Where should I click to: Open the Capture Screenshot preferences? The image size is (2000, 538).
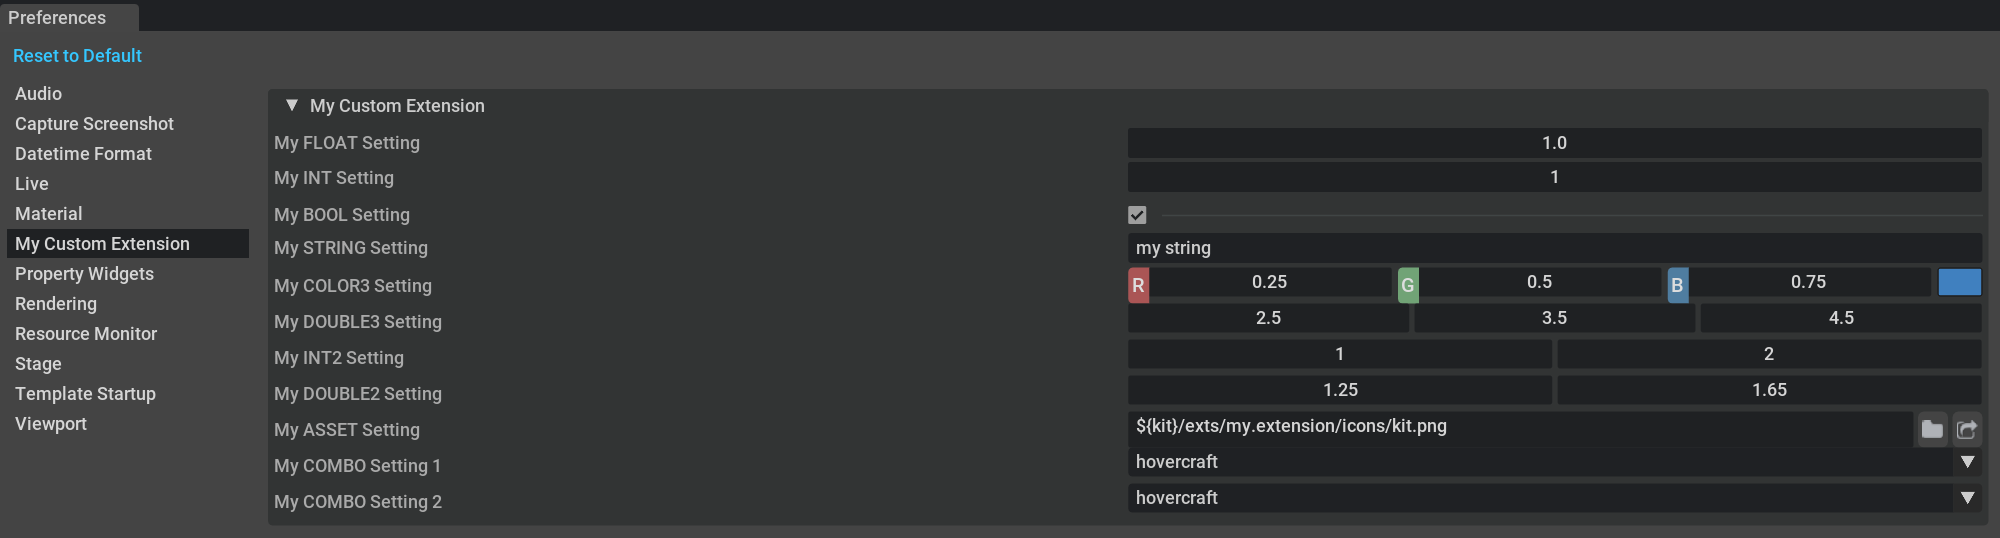coord(94,124)
